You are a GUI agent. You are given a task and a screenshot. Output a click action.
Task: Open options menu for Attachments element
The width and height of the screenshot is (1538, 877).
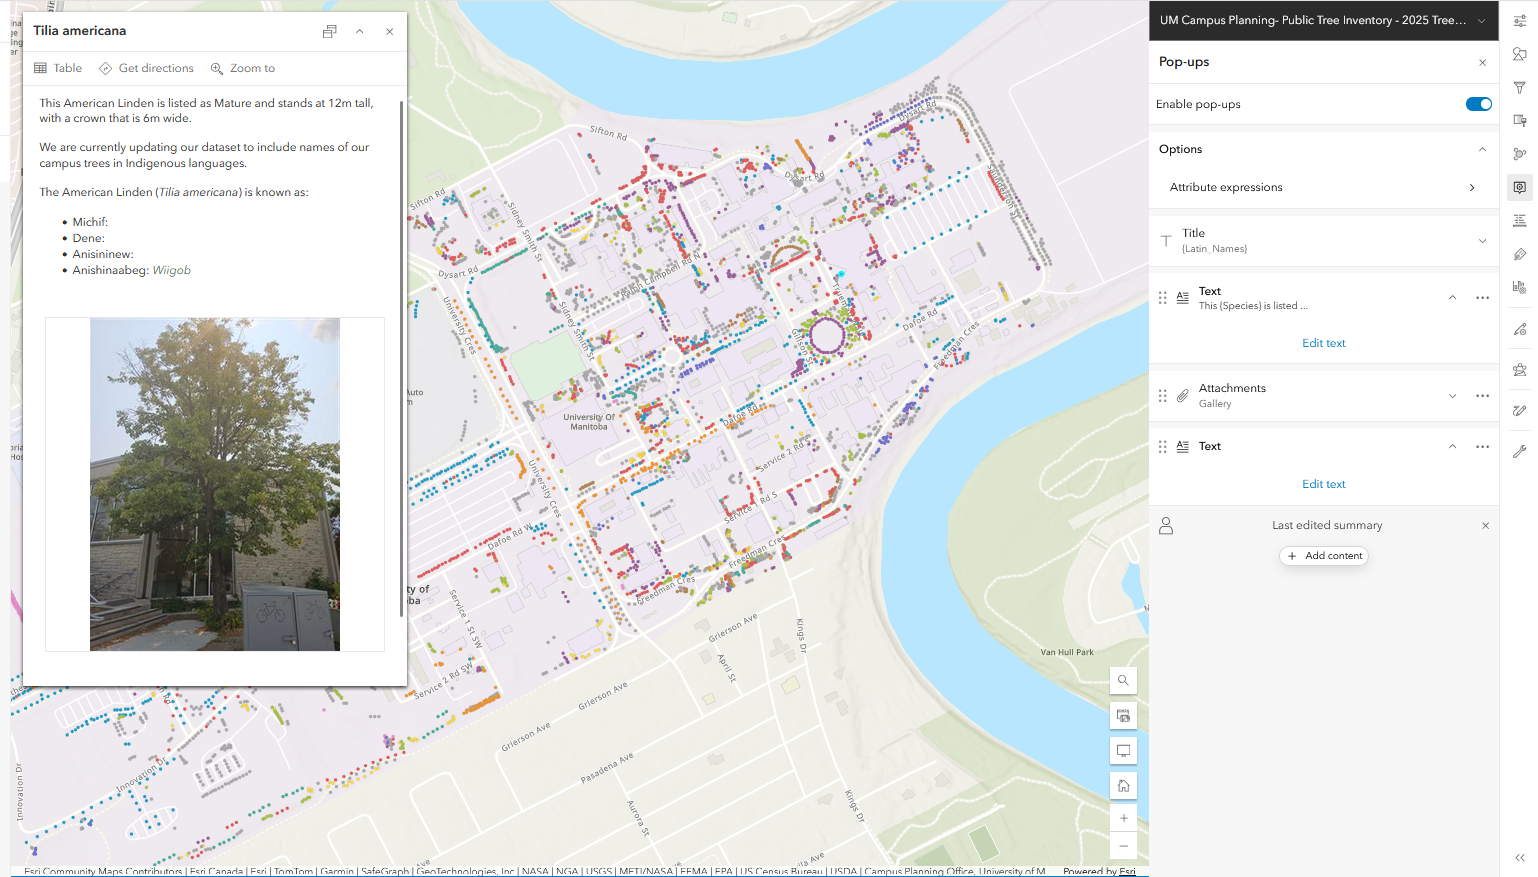(x=1482, y=396)
